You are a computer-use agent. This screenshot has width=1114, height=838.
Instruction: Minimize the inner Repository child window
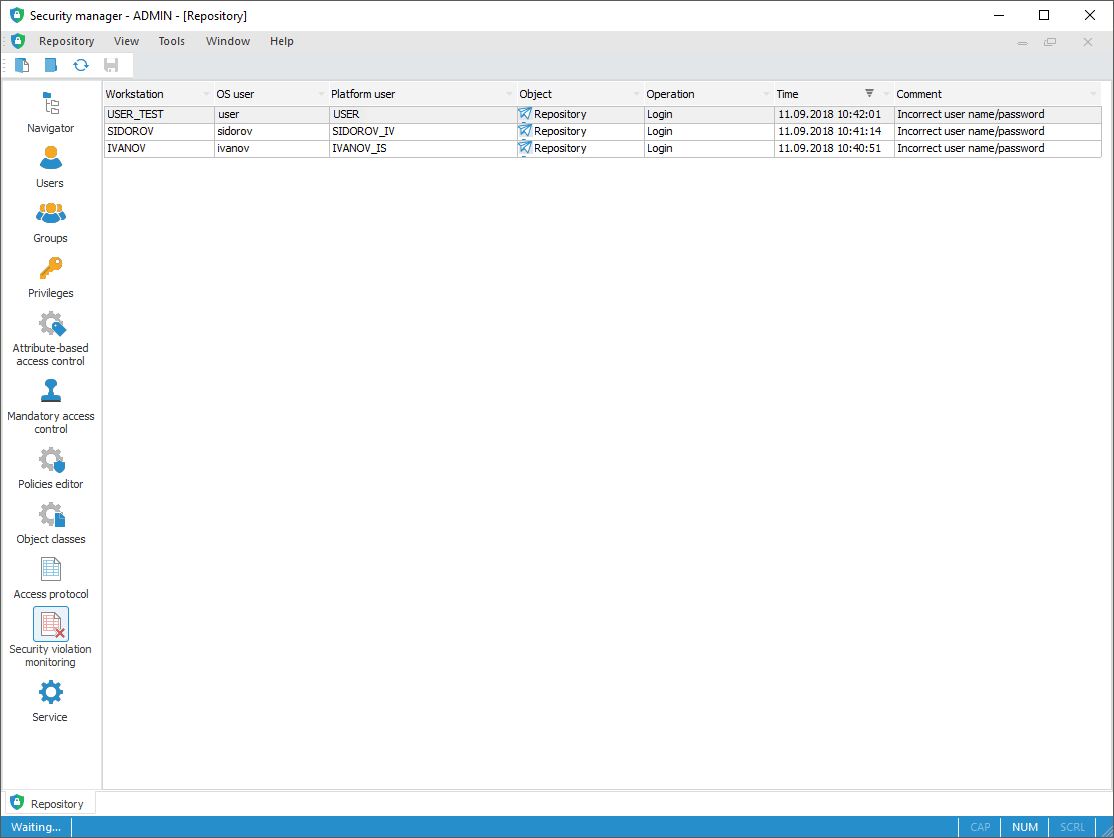pos(1022,42)
